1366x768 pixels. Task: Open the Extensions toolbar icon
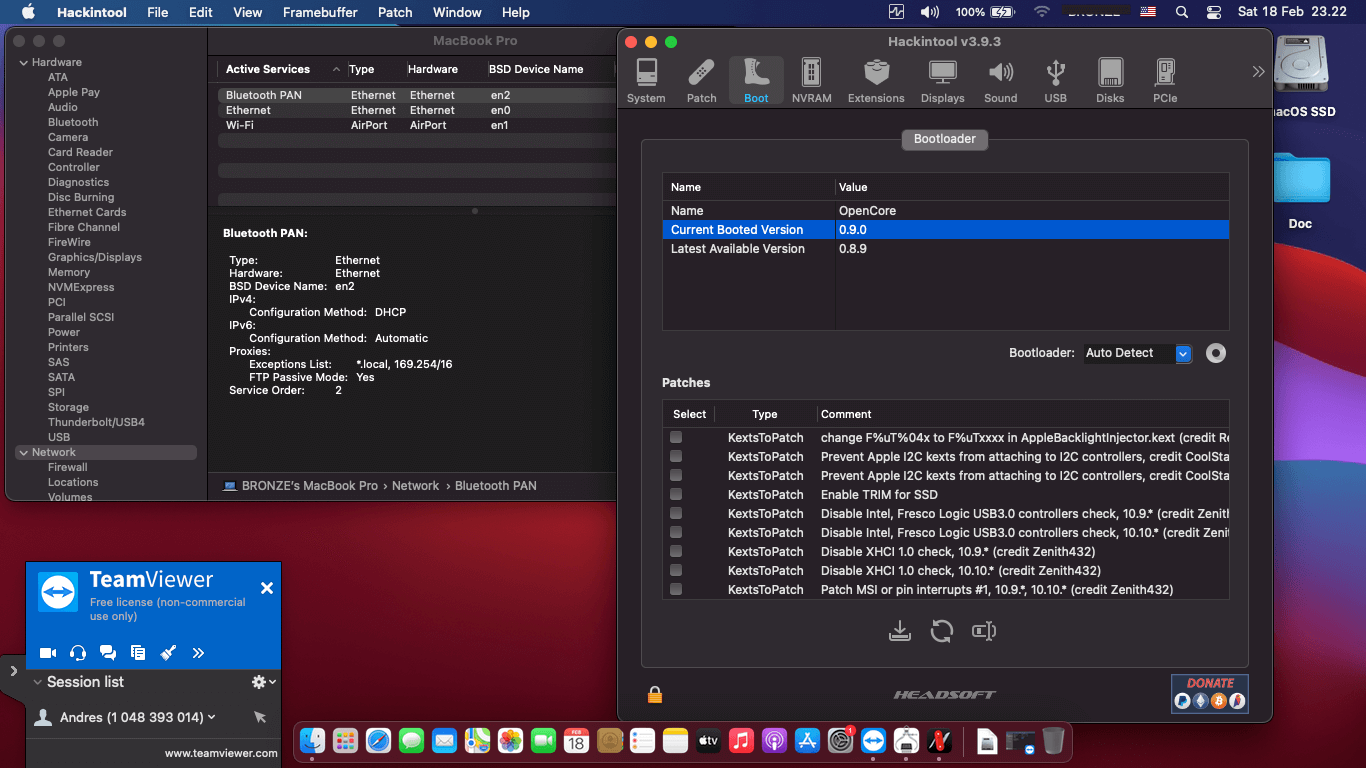(x=876, y=80)
